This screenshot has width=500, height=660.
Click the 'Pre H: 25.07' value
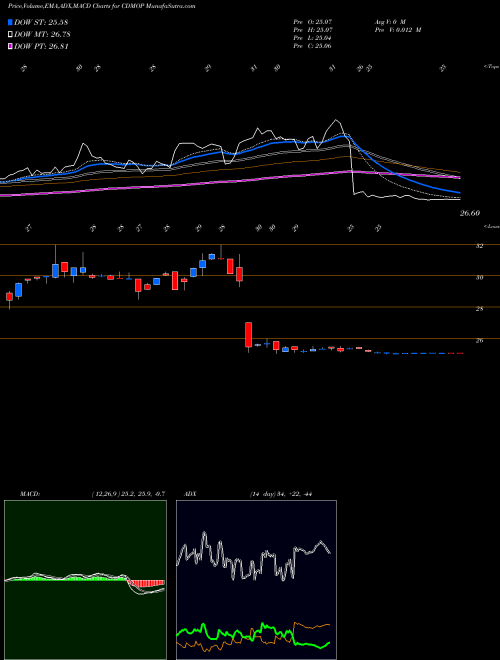[313, 30]
